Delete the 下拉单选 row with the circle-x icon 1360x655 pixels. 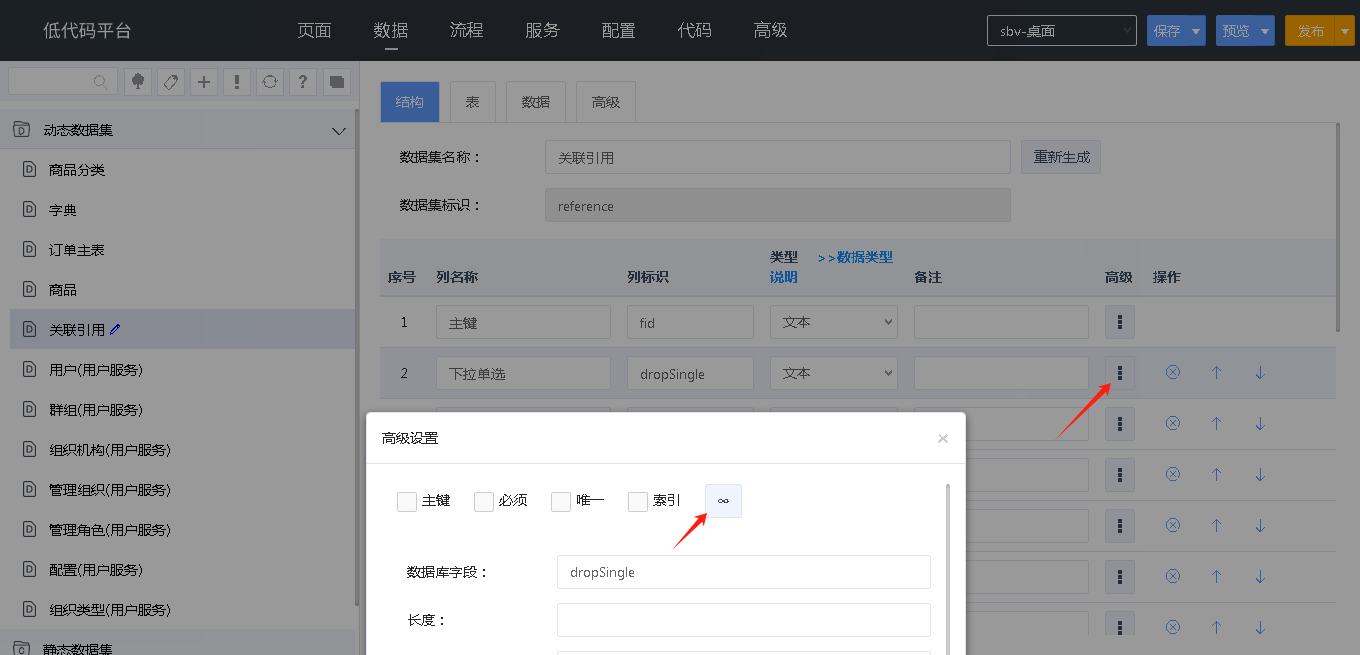(x=1173, y=373)
